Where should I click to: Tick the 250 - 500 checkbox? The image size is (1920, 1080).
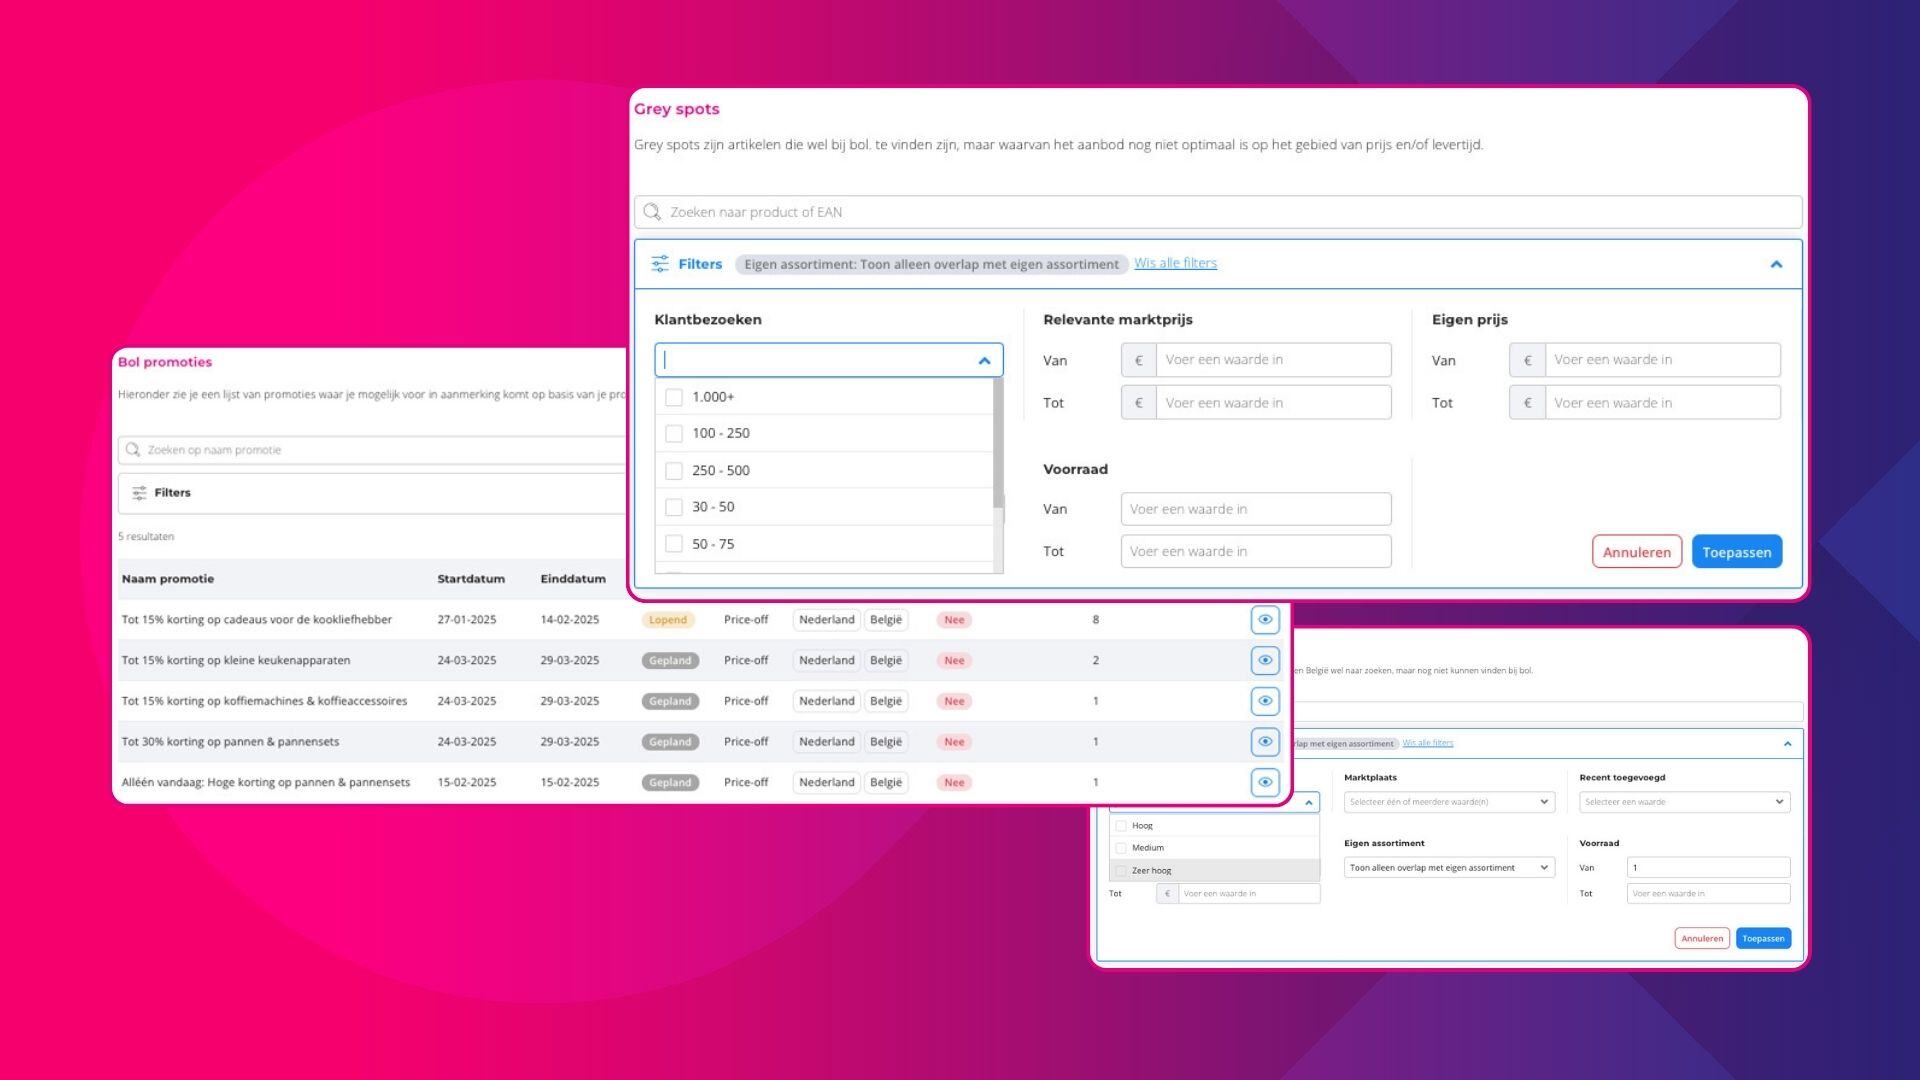pyautogui.click(x=674, y=470)
